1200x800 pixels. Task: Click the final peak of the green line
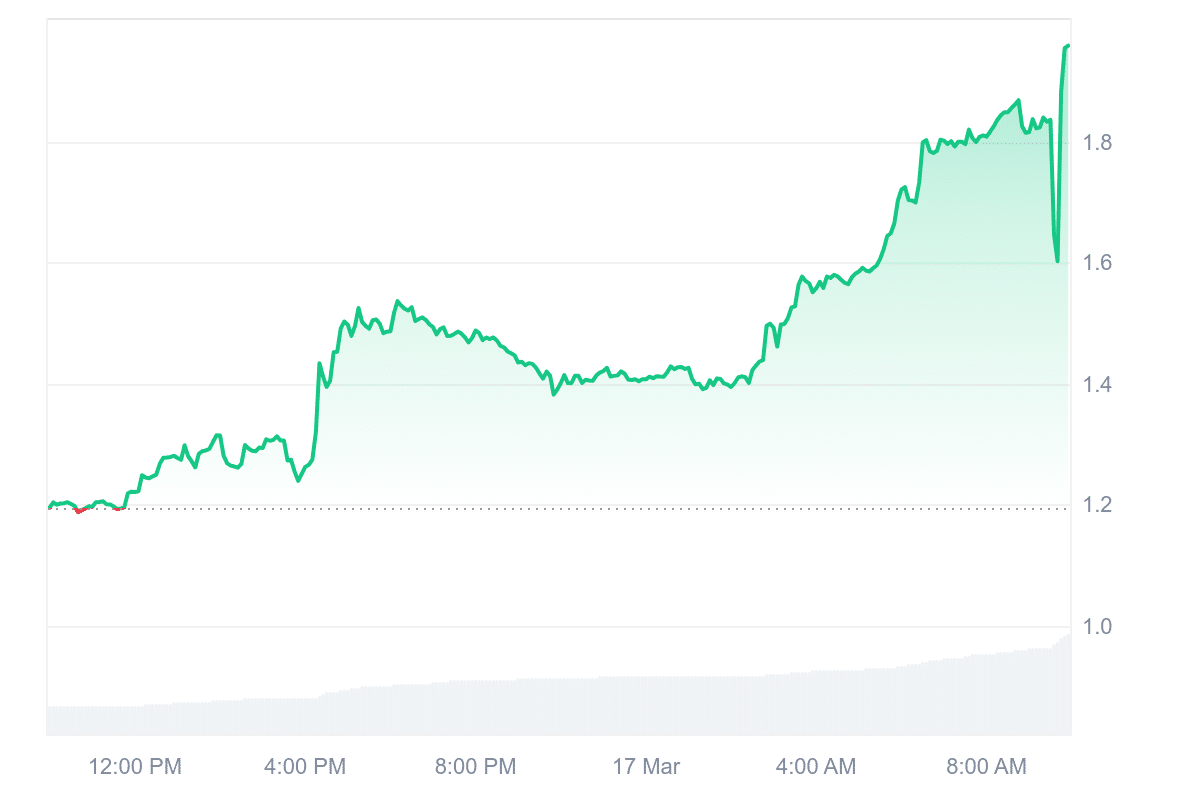tap(1067, 46)
